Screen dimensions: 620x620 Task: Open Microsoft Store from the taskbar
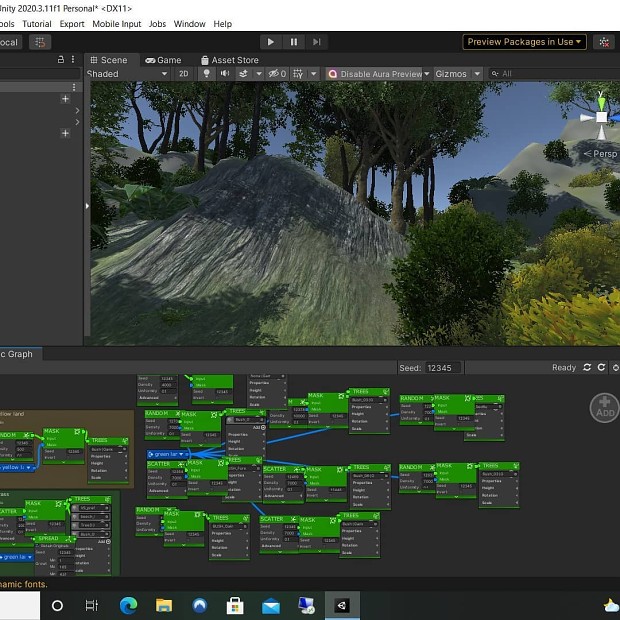click(x=235, y=605)
